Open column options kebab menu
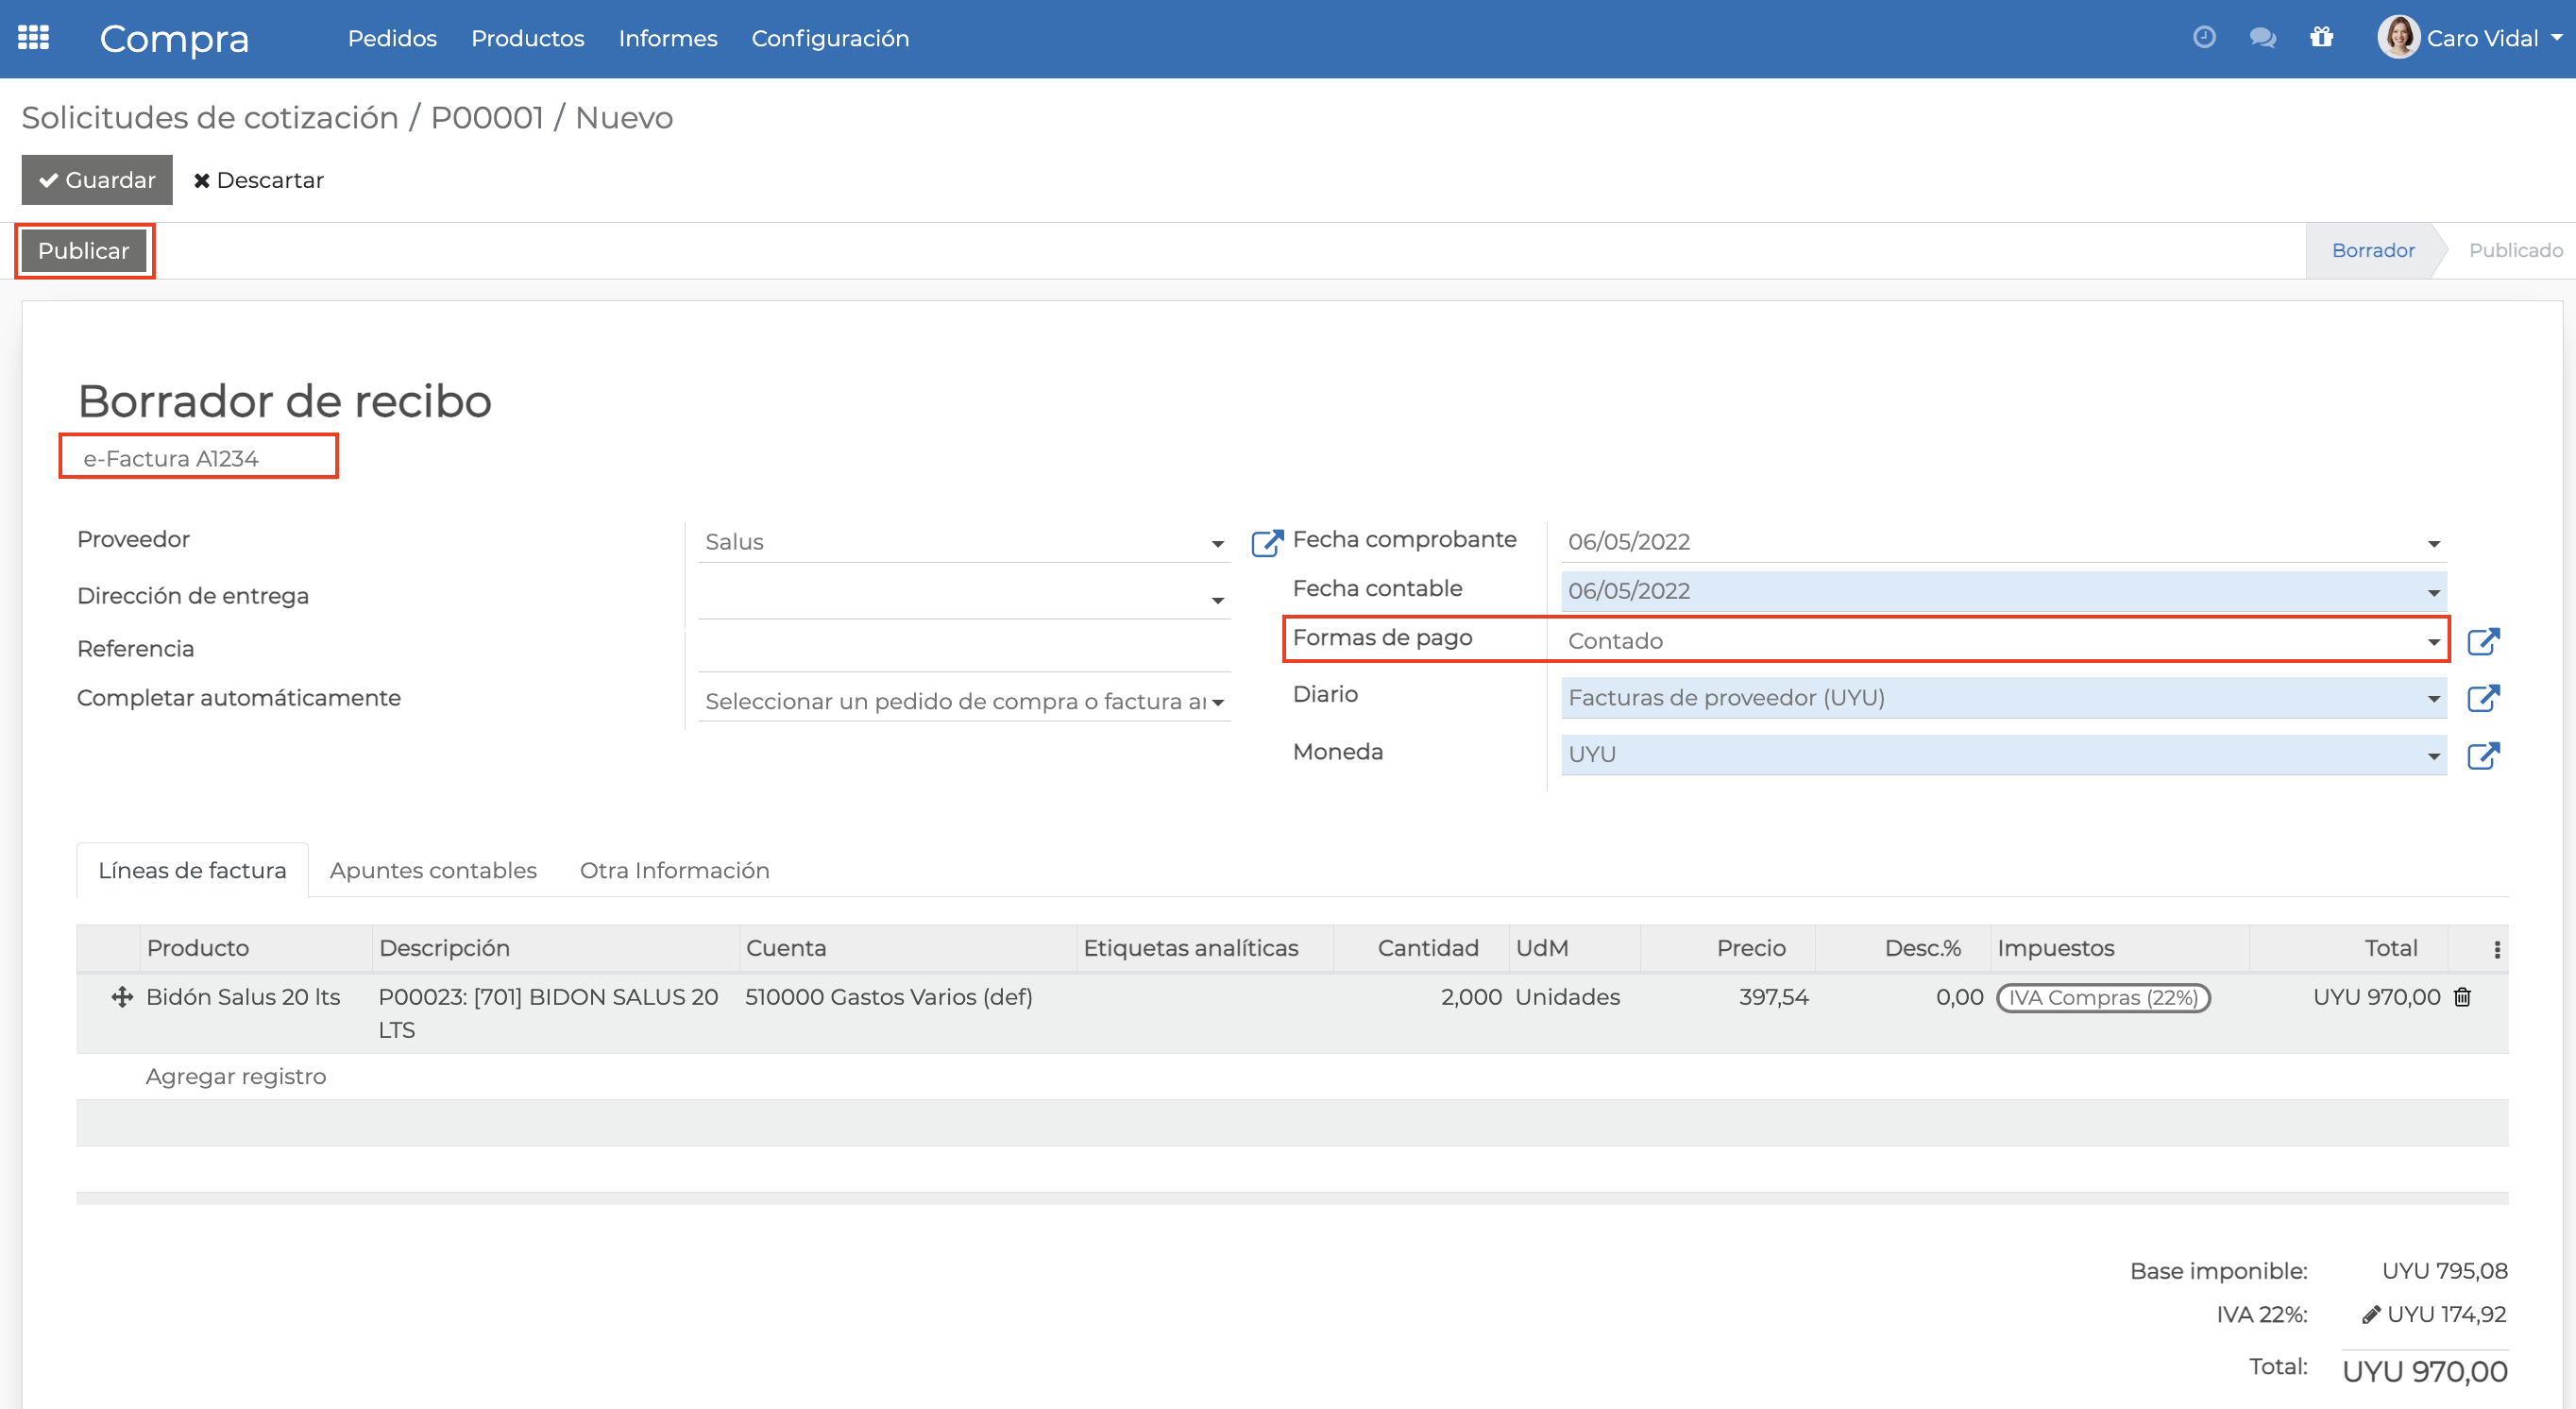Image resolution: width=2576 pixels, height=1409 pixels. pyautogui.click(x=2497, y=949)
